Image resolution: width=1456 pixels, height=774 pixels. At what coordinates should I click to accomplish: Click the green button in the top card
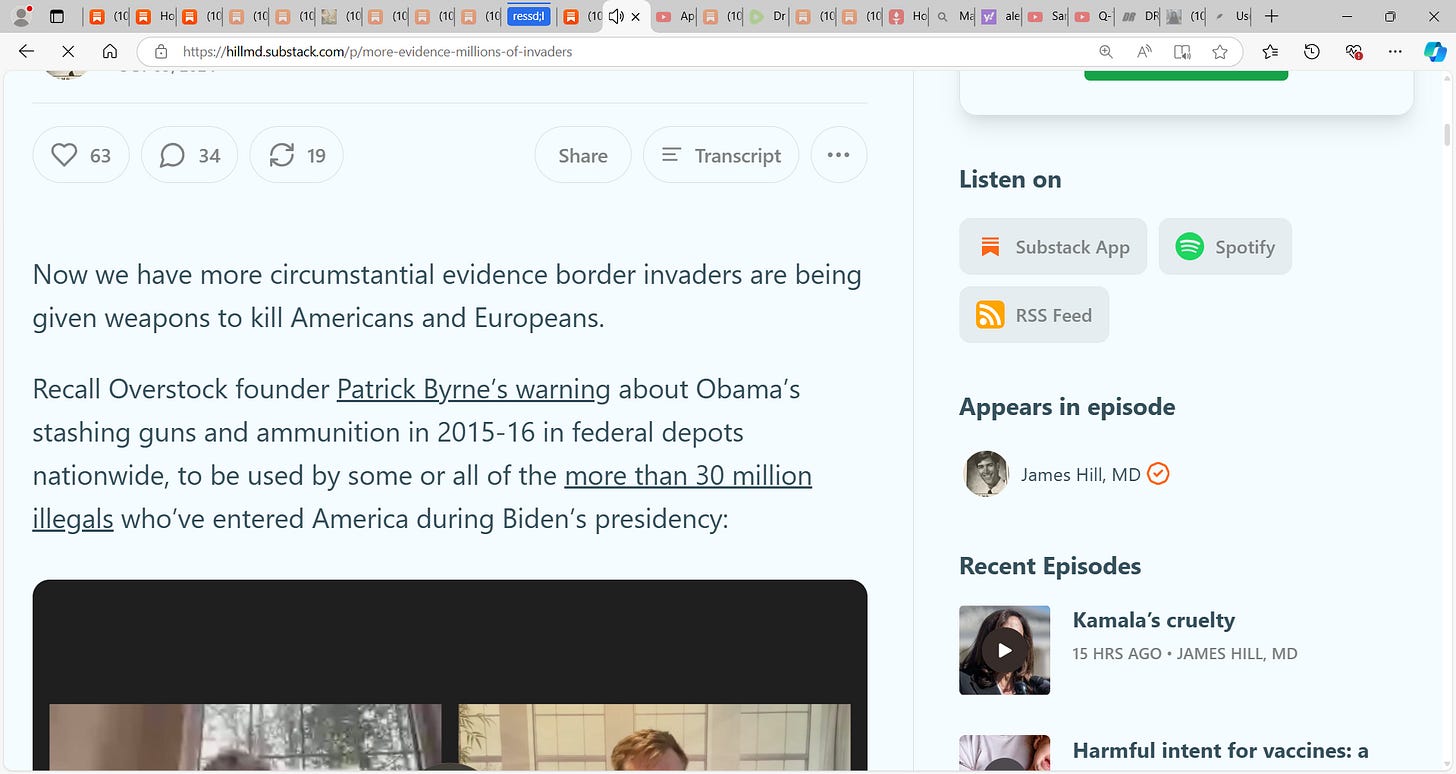(1186, 75)
